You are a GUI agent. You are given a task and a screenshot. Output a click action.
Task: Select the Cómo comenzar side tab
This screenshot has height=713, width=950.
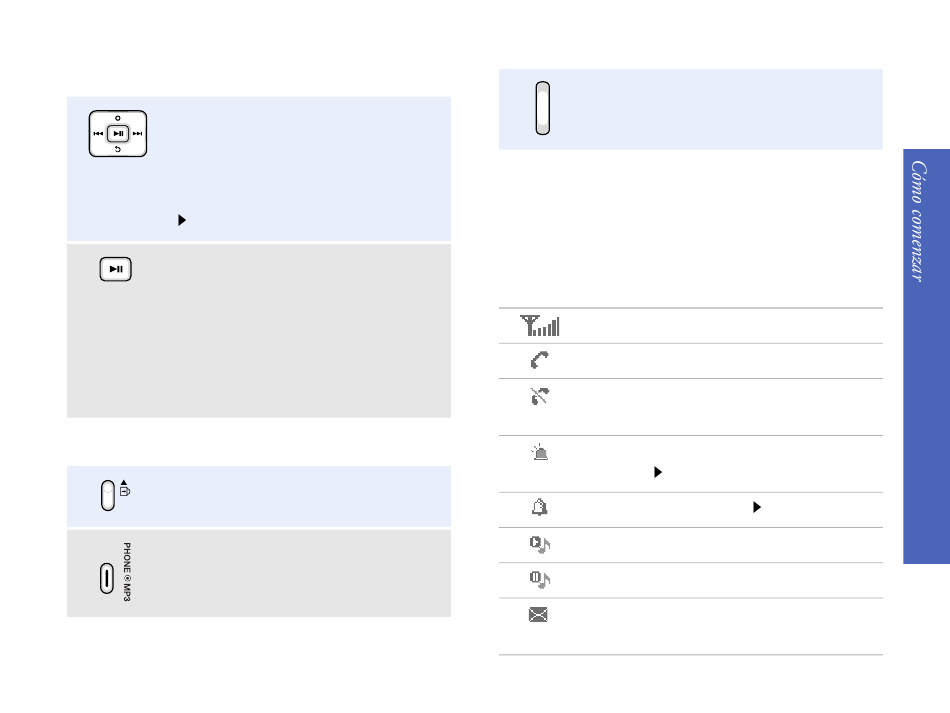coord(926,356)
